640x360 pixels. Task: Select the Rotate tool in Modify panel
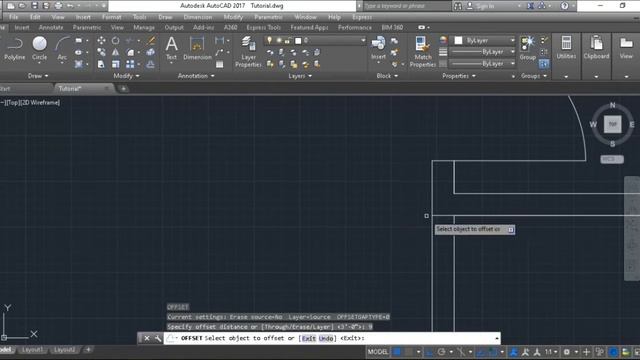click(x=116, y=40)
